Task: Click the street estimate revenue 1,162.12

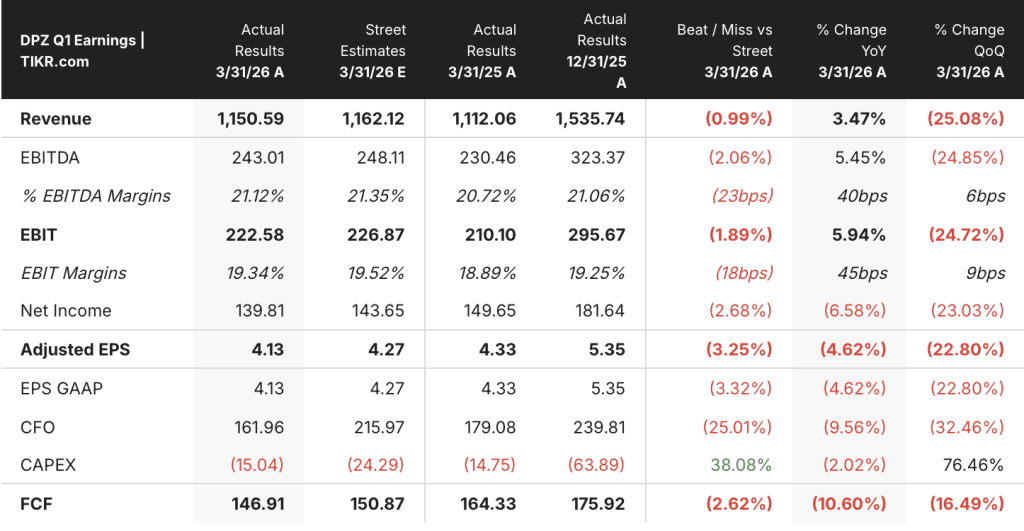Action: [x=374, y=119]
